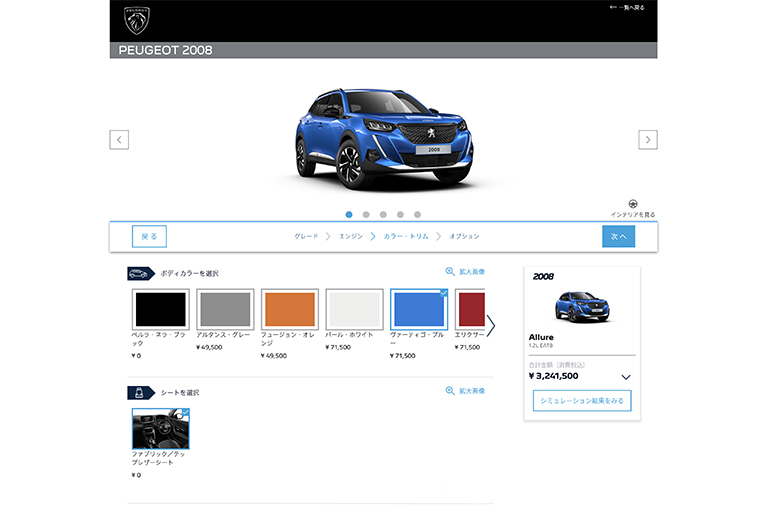The image size is (768, 513).
Task: Choose the blue body colour swatch
Action: tap(419, 309)
